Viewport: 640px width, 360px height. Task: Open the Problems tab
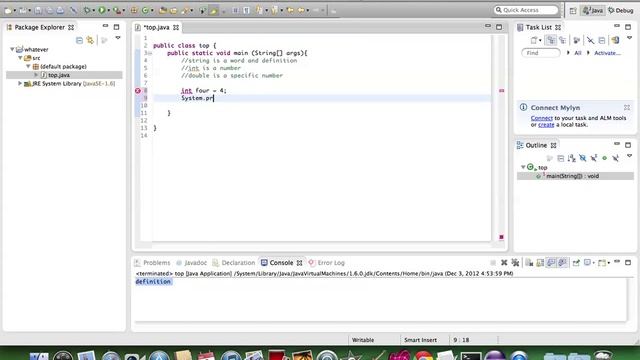pyautogui.click(x=152, y=263)
